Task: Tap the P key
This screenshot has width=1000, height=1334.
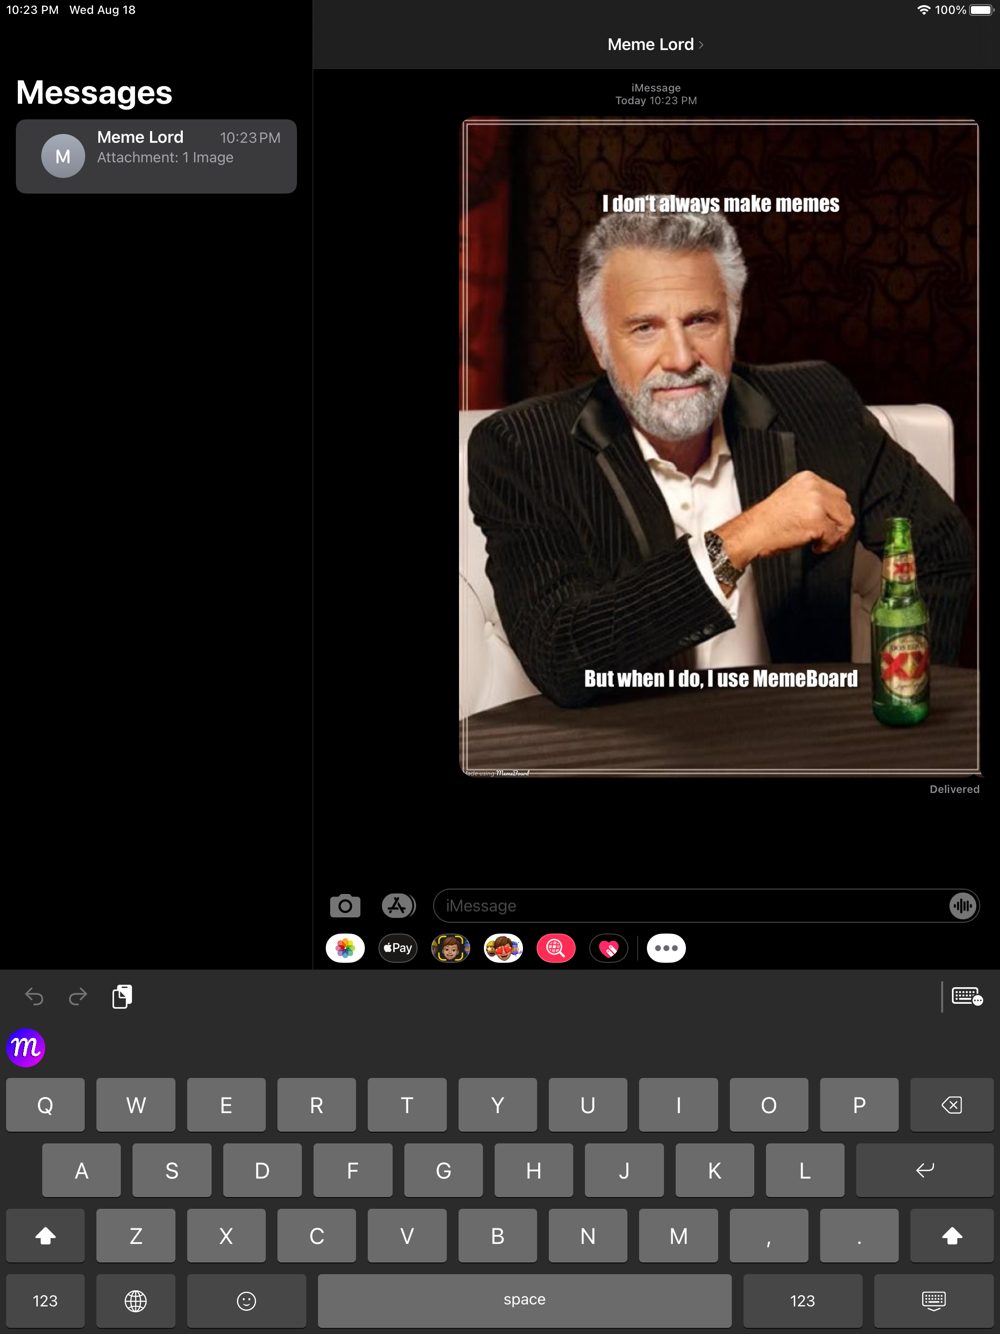Action: tap(859, 1105)
